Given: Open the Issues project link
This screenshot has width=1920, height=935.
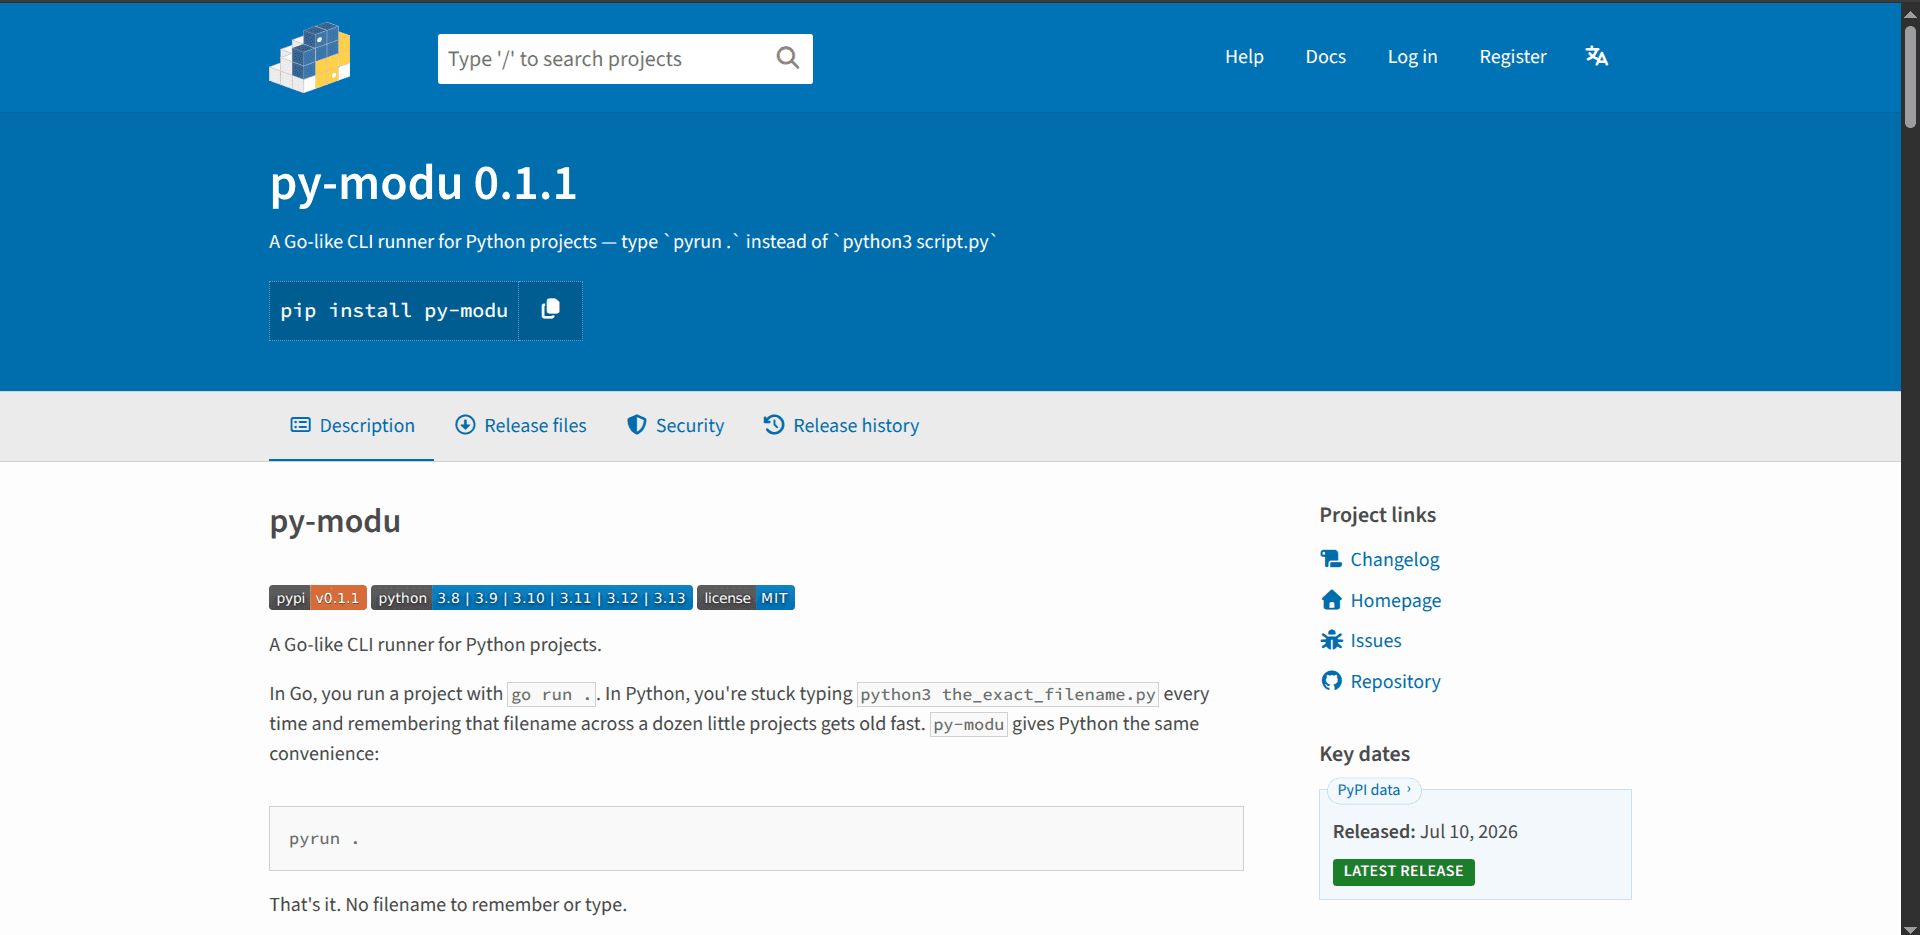Looking at the screenshot, I should (1376, 640).
